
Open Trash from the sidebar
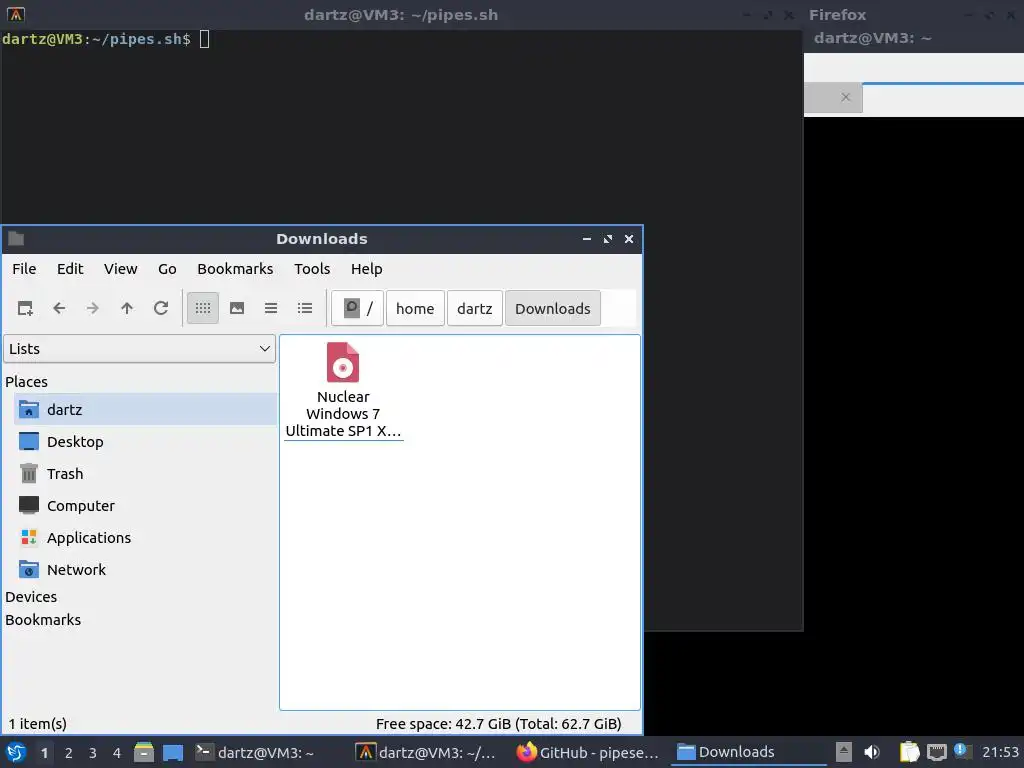pyautogui.click(x=145, y=473)
